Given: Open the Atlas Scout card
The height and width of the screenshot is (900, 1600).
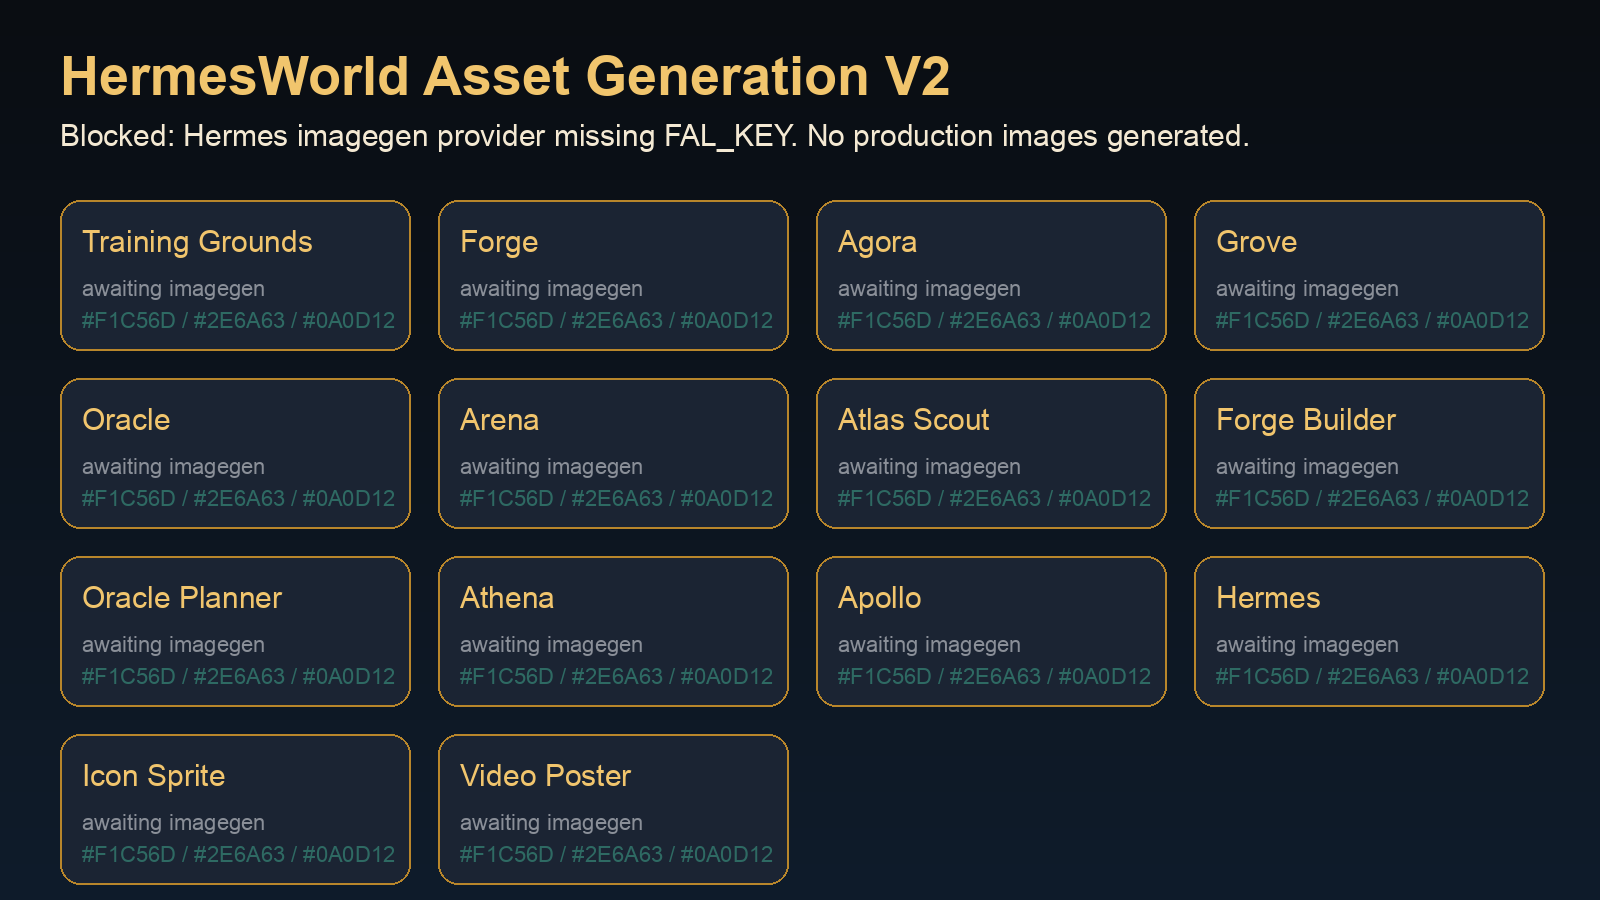Looking at the screenshot, I should 991,454.
